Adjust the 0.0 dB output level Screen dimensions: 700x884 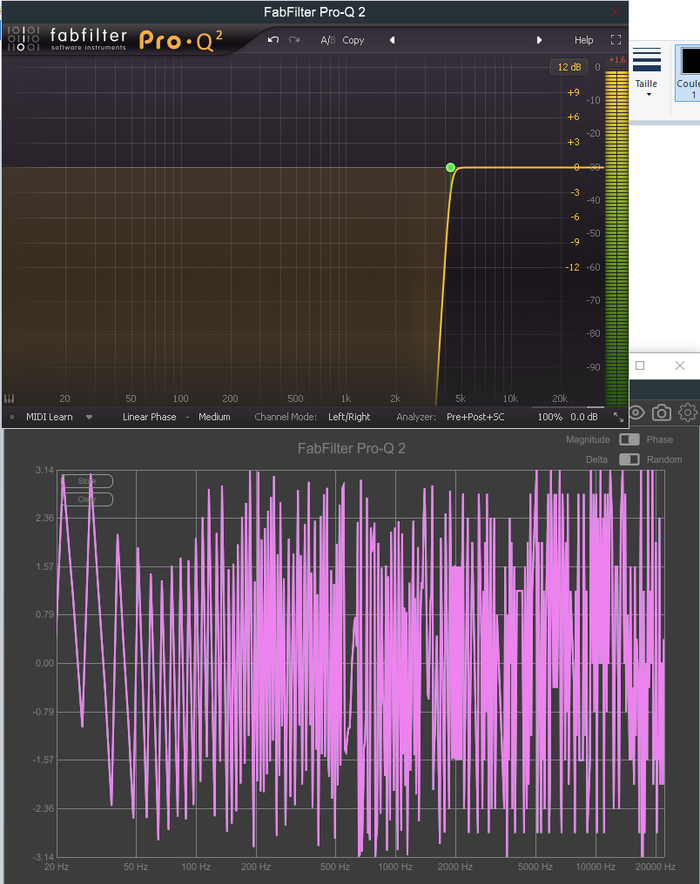(584, 417)
